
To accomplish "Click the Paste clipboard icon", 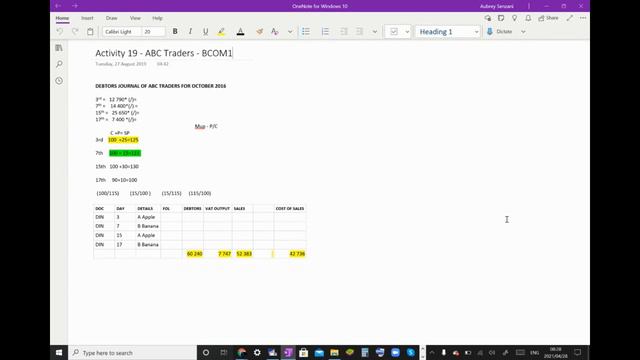I will coord(90,31).
